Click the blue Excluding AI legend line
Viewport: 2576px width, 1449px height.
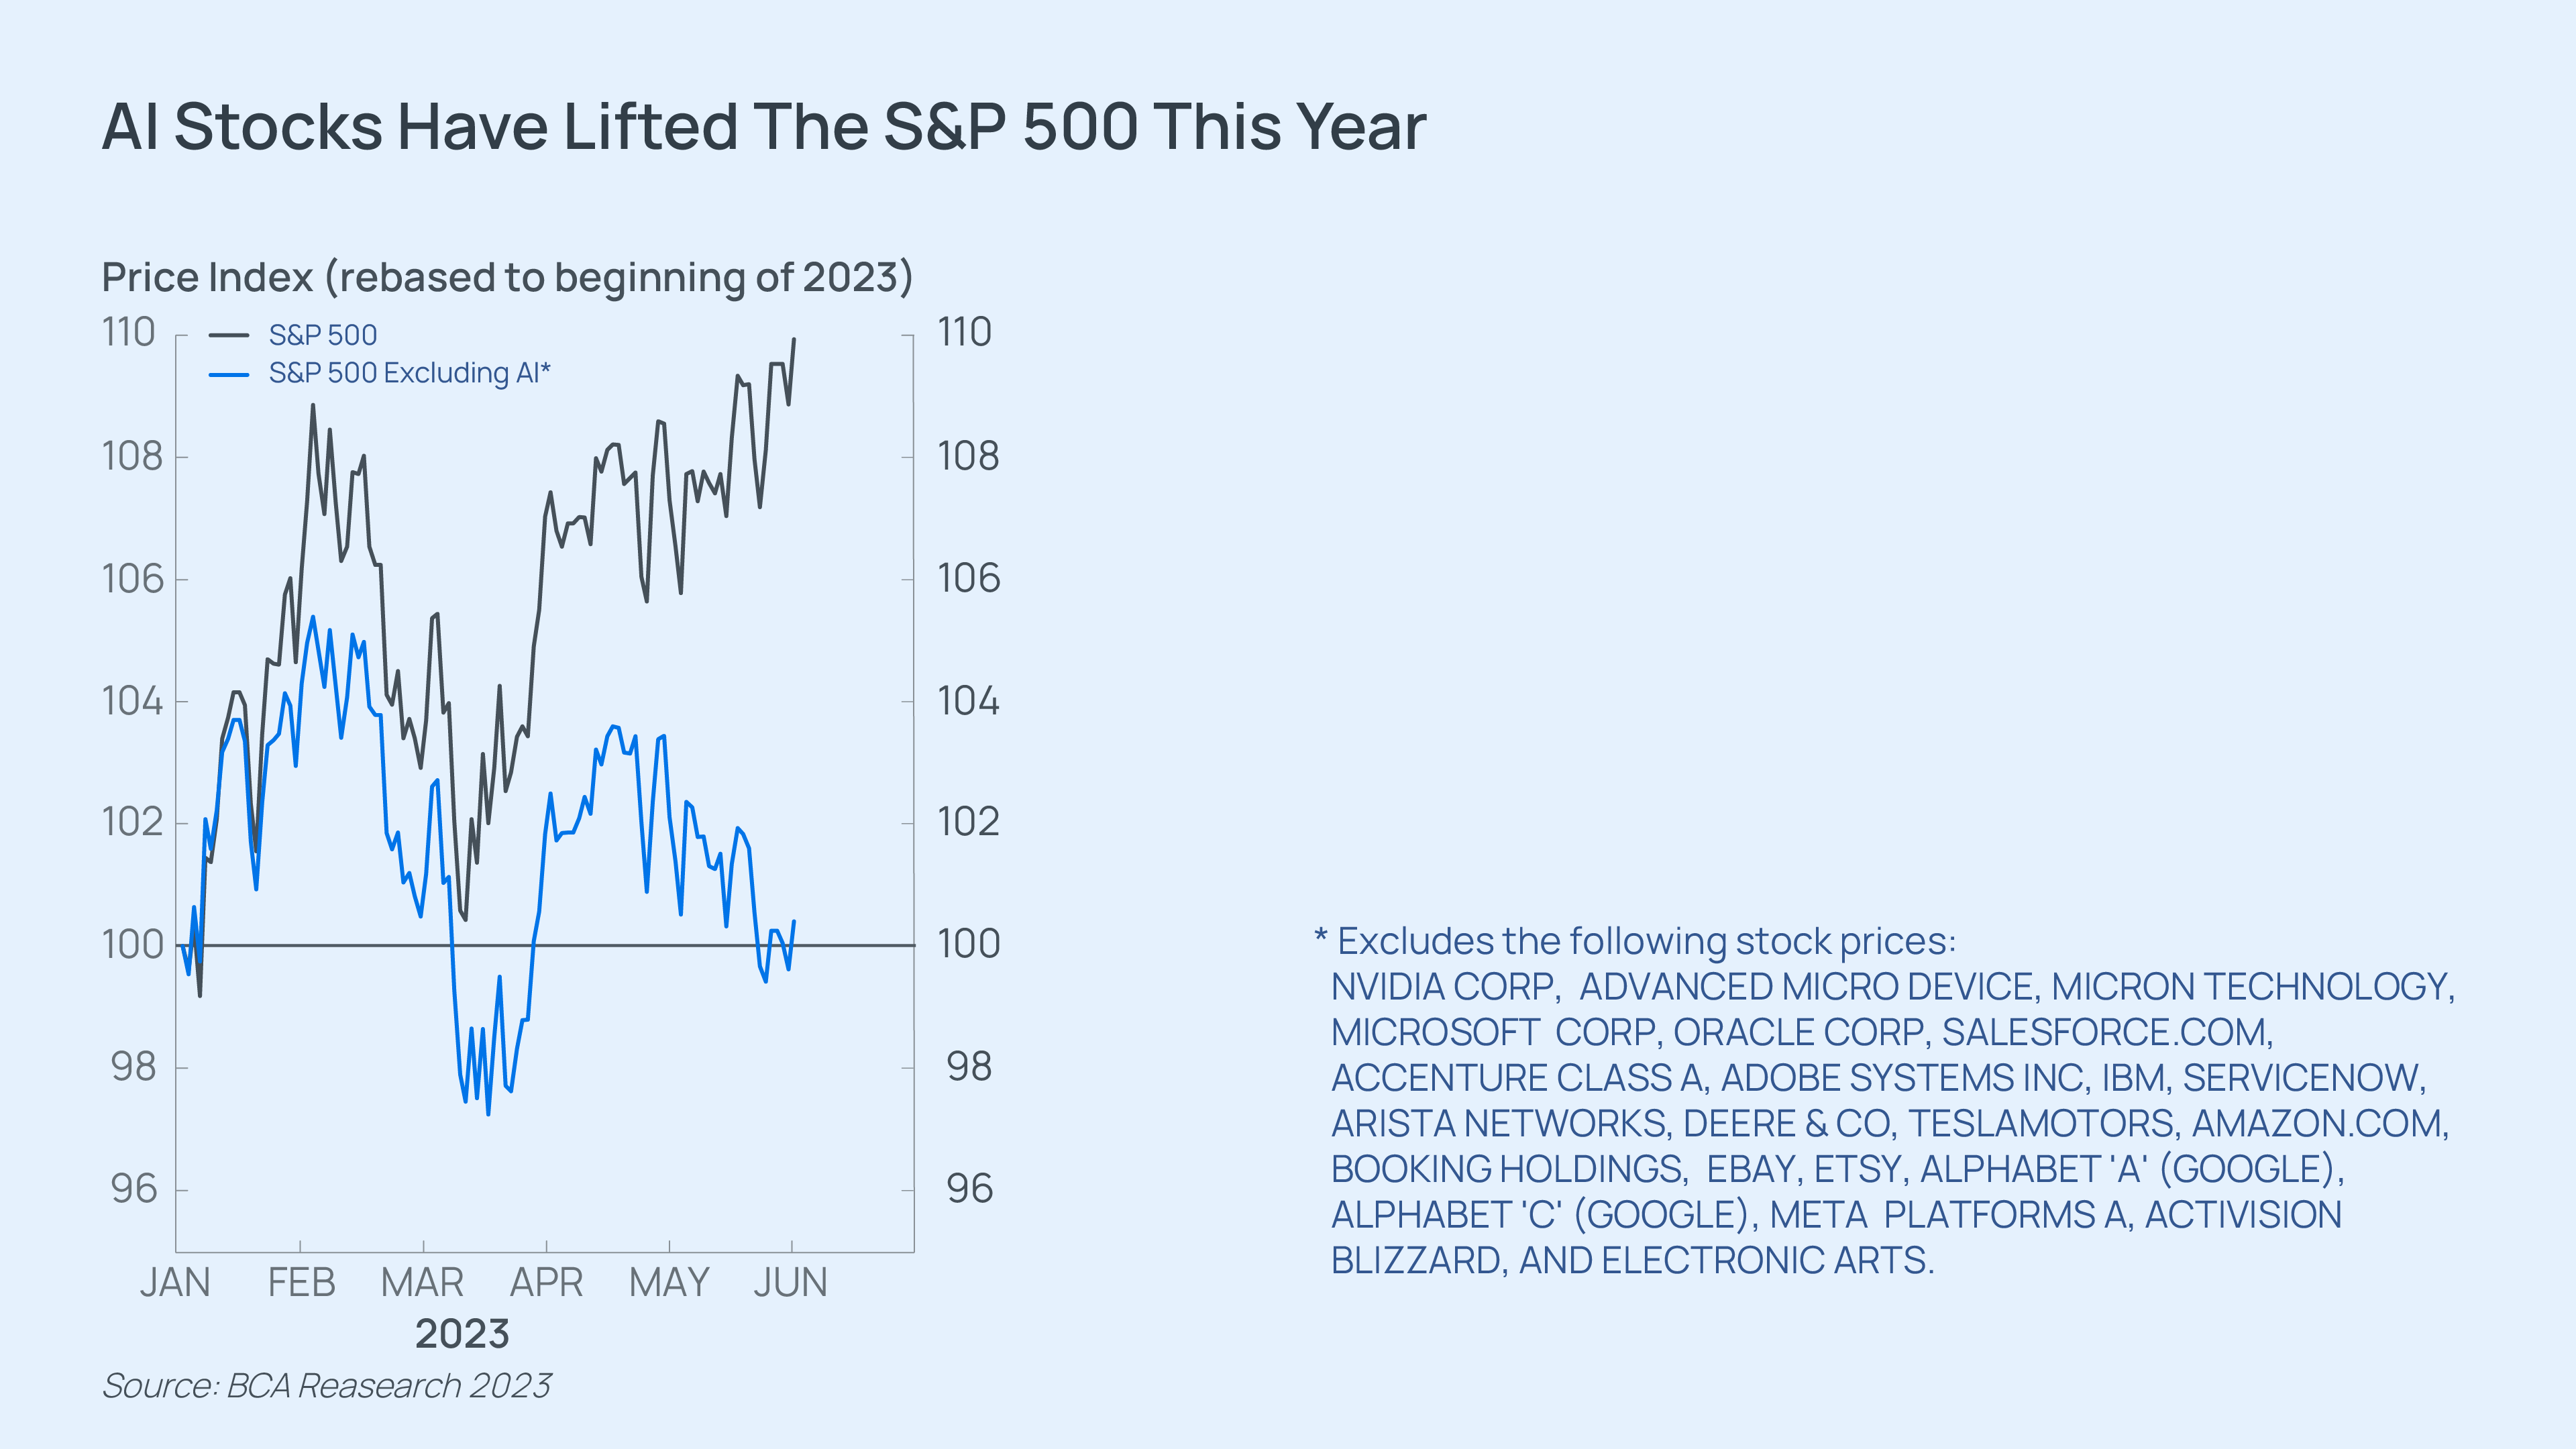point(229,374)
